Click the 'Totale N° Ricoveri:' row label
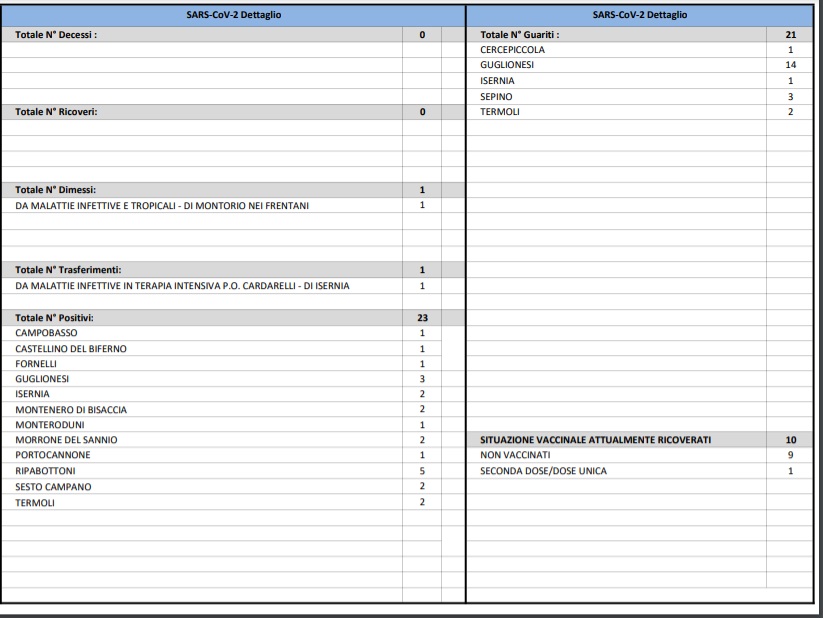This screenshot has height=619, width=825. pos(56,112)
